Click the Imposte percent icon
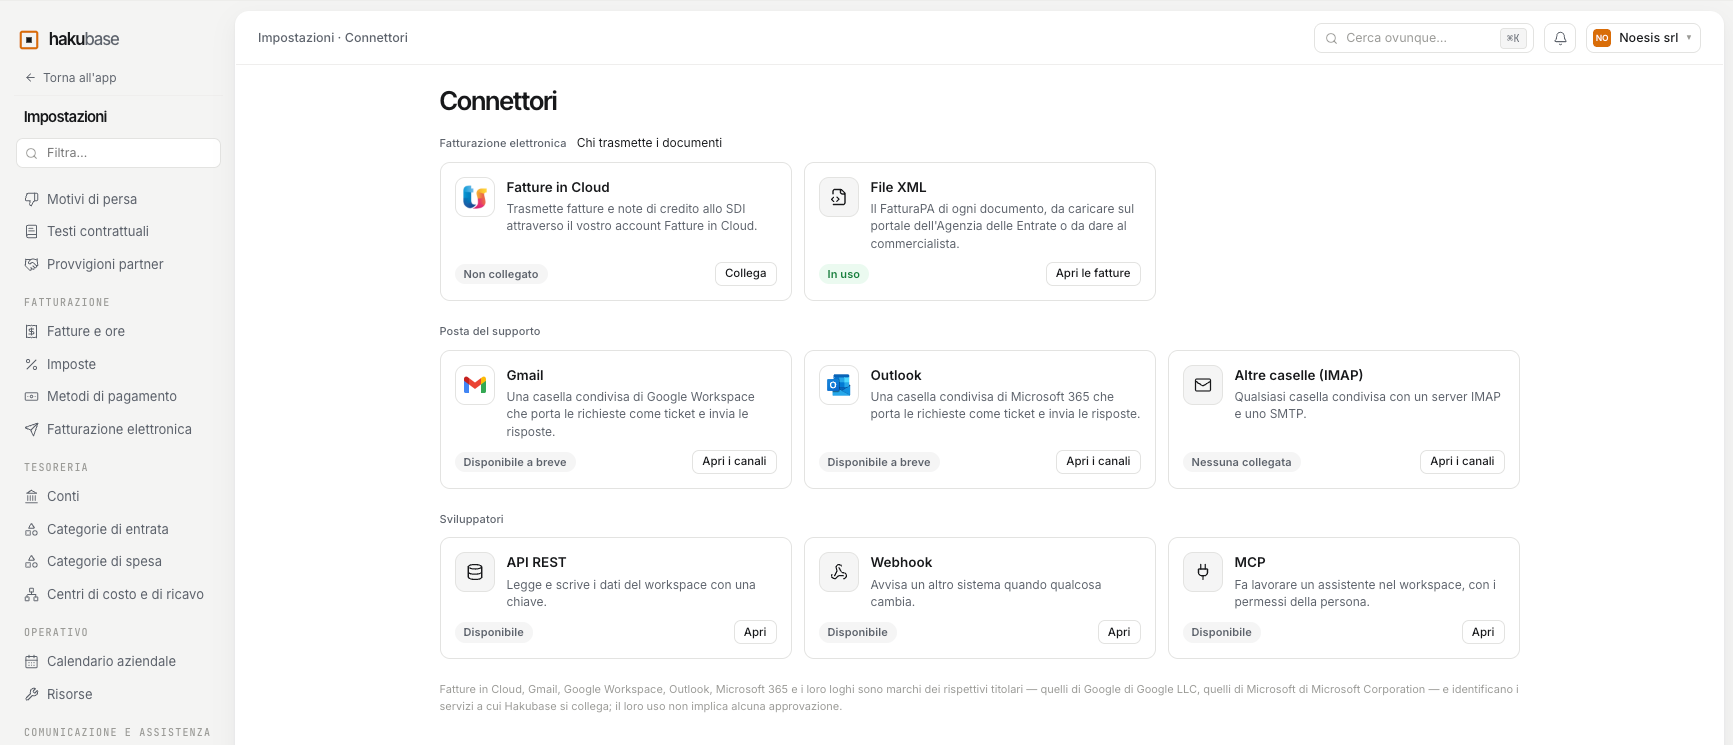The image size is (1733, 745). 32,364
